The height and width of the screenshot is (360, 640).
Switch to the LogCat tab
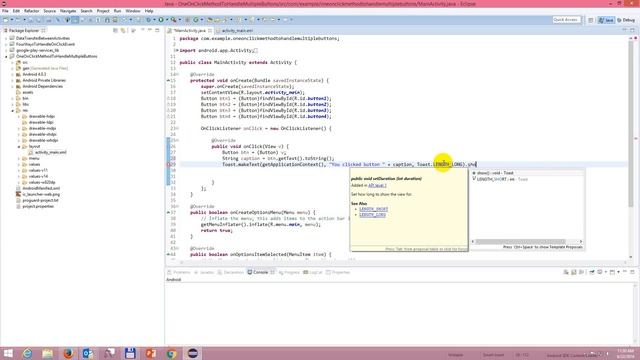(313, 272)
